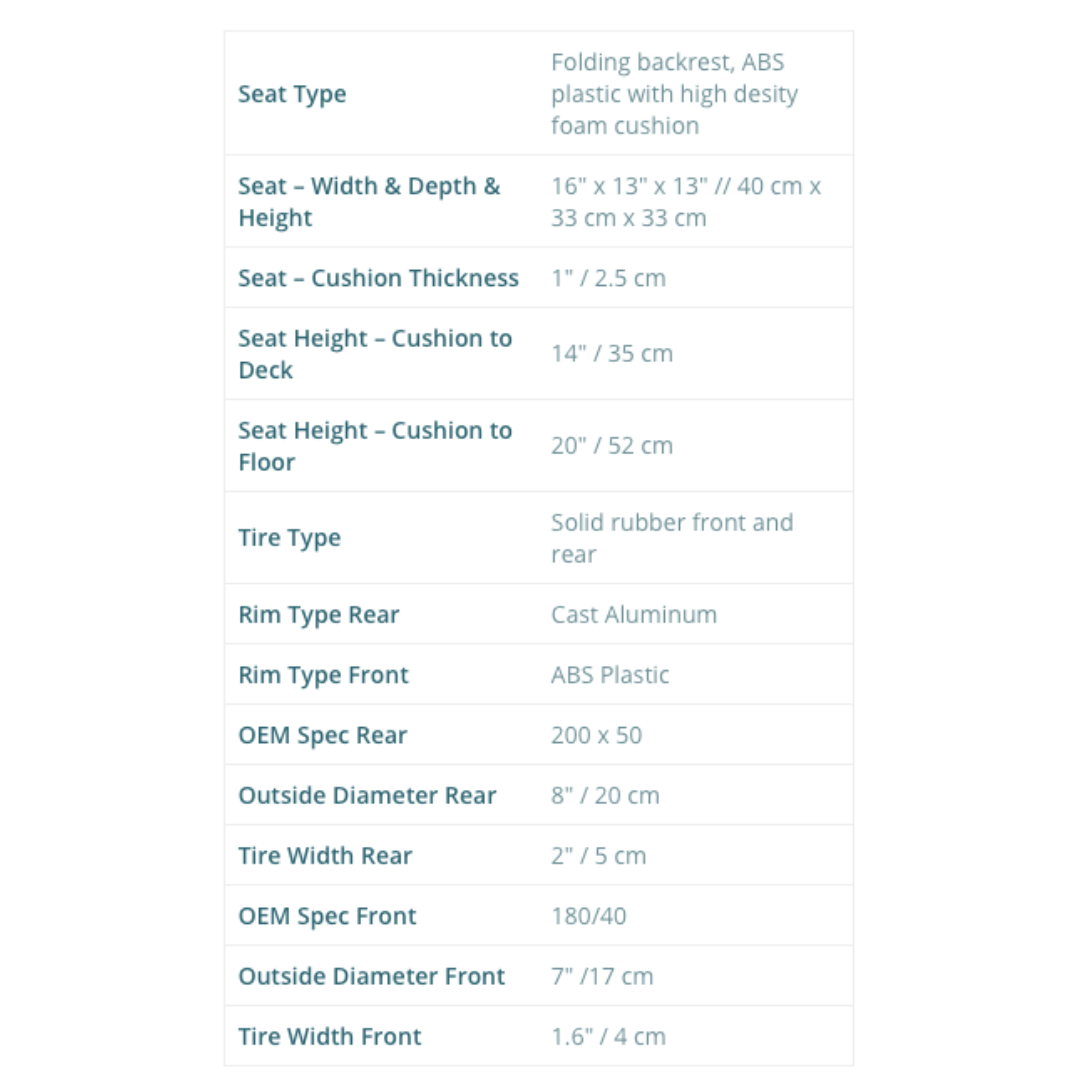Click the 180/40 OEM Spec Front value

(588, 916)
